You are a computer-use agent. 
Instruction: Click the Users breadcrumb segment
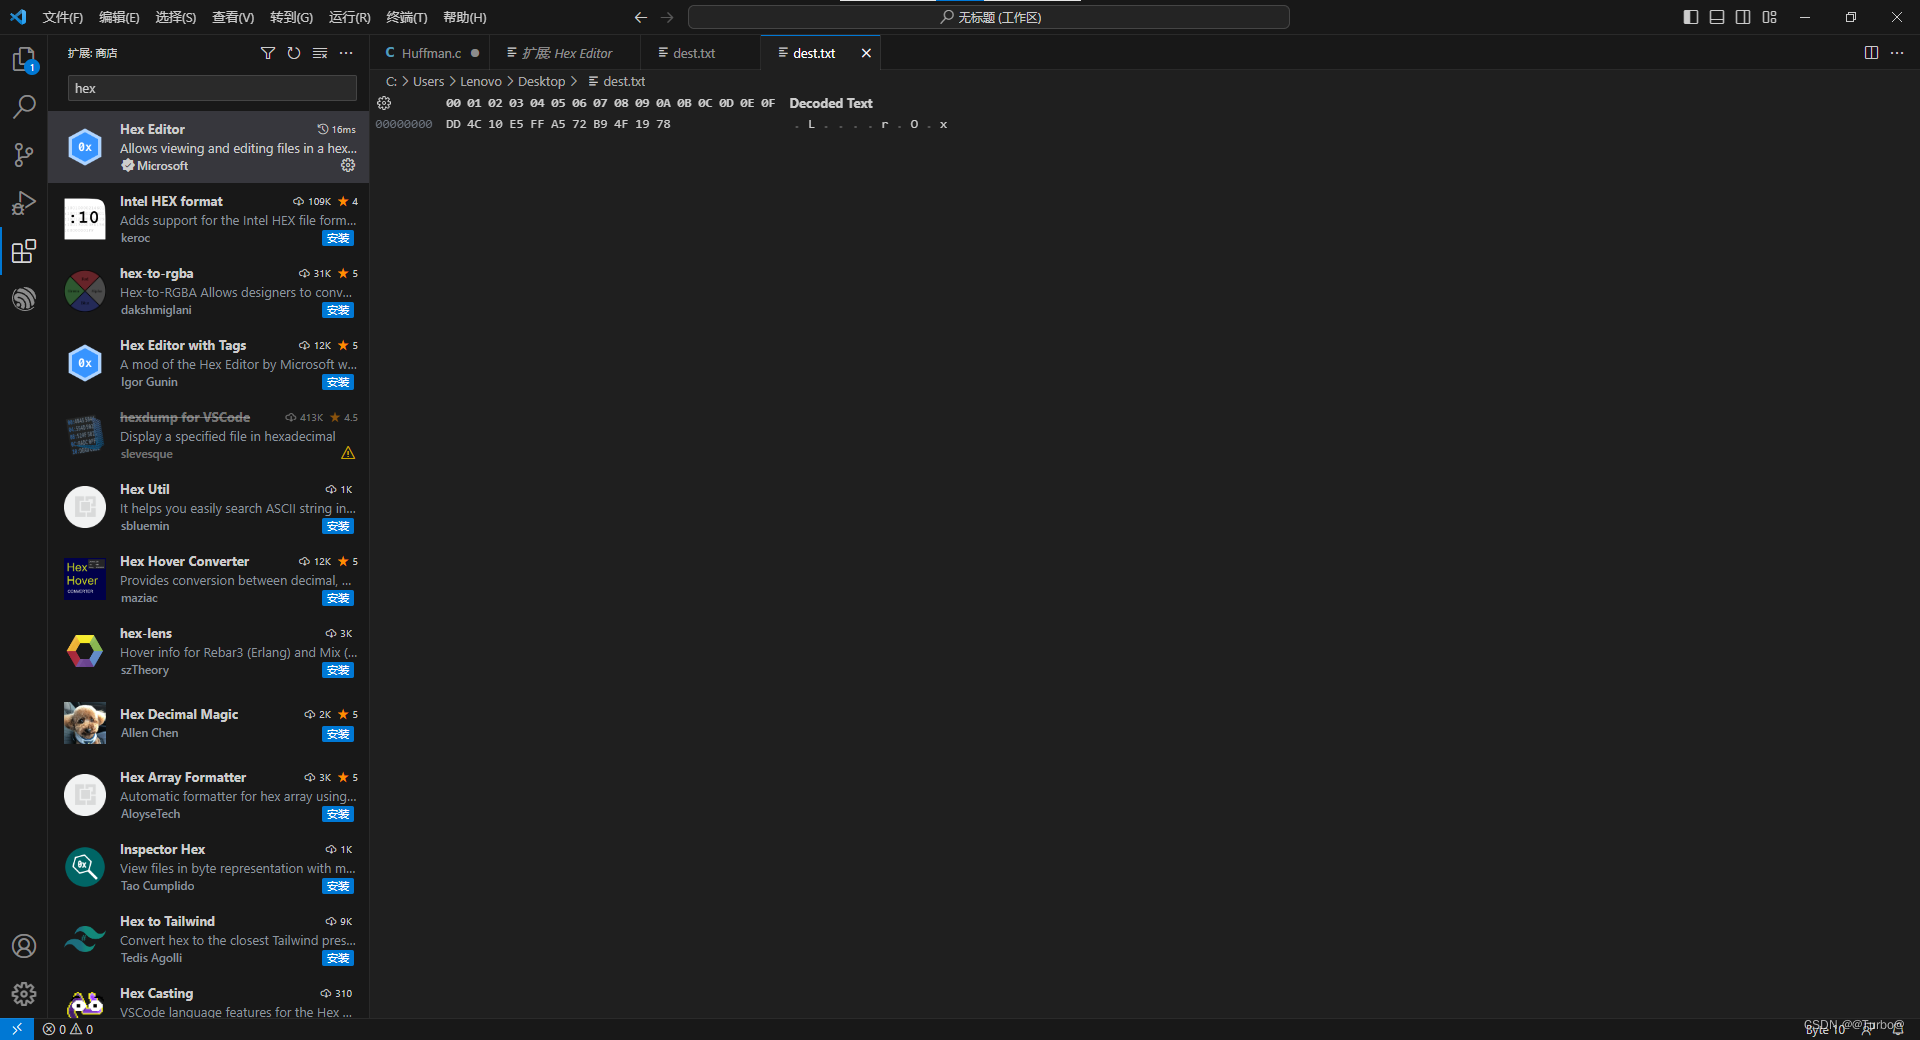point(428,81)
